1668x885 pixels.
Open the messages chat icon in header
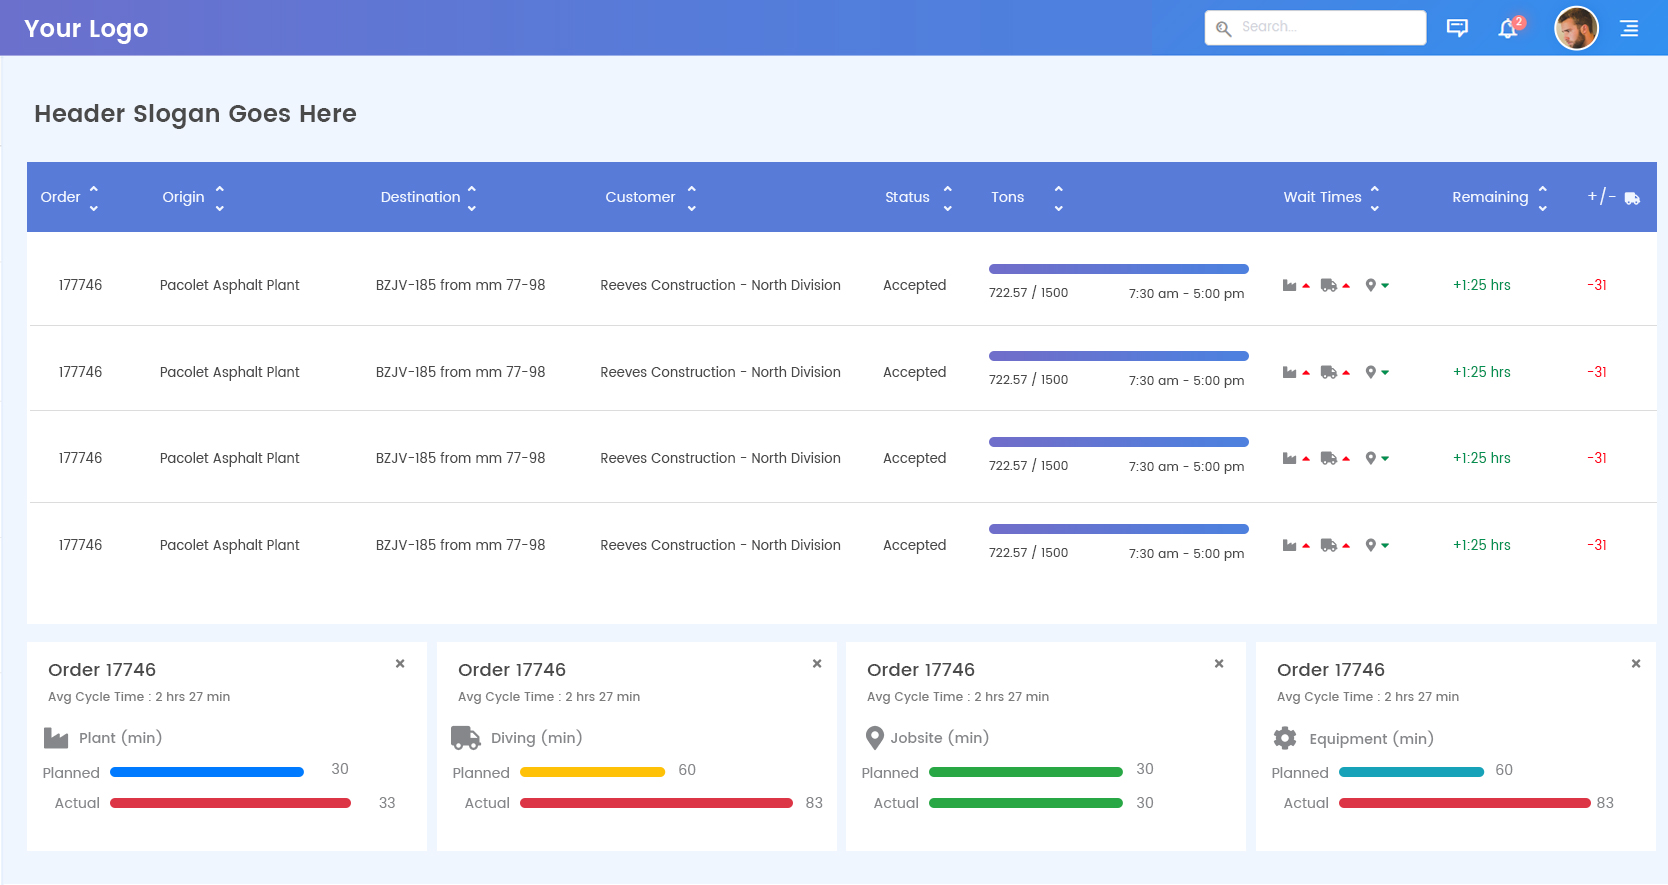(x=1457, y=28)
